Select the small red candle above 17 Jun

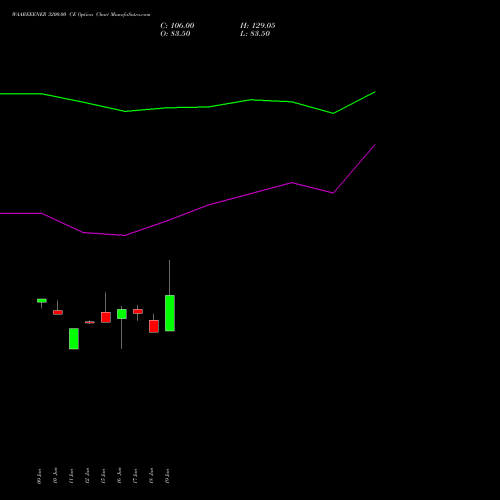pos(138,311)
